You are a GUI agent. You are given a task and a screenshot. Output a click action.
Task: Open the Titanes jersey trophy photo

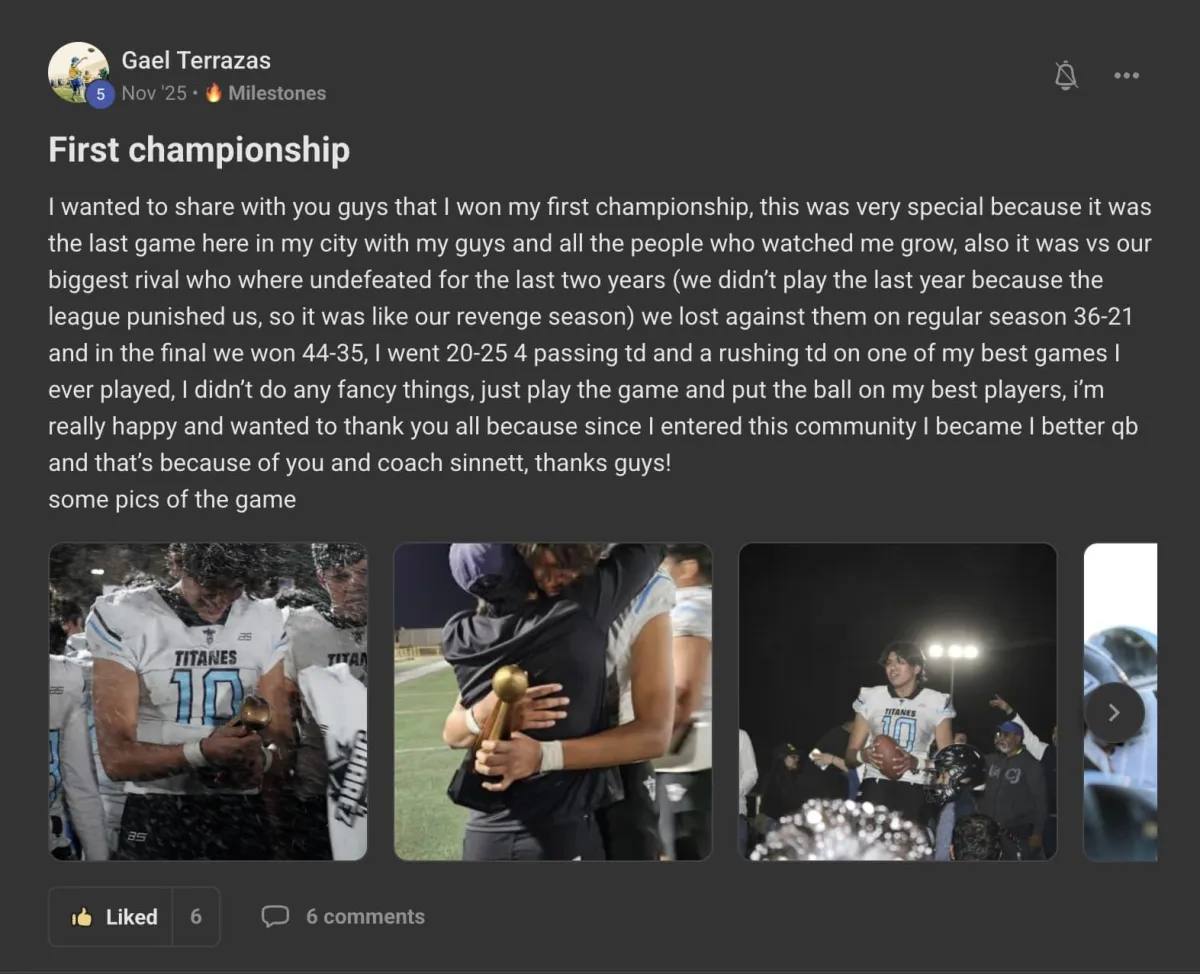(208, 701)
